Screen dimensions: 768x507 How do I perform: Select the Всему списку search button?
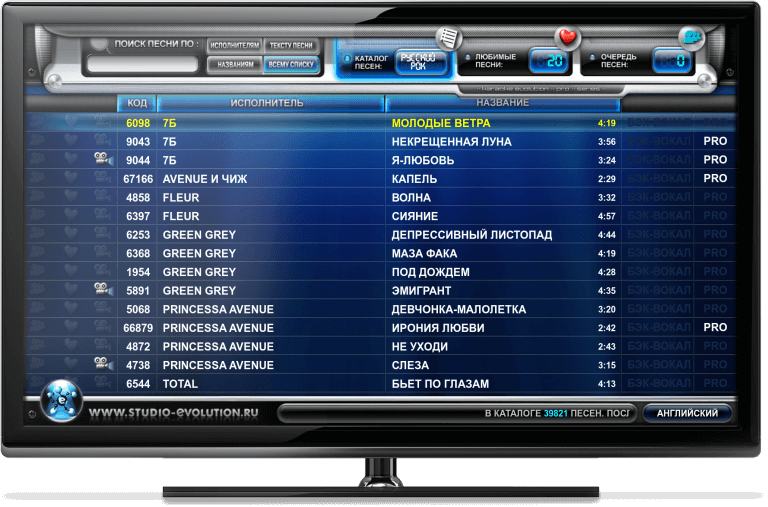pyautogui.click(x=292, y=65)
